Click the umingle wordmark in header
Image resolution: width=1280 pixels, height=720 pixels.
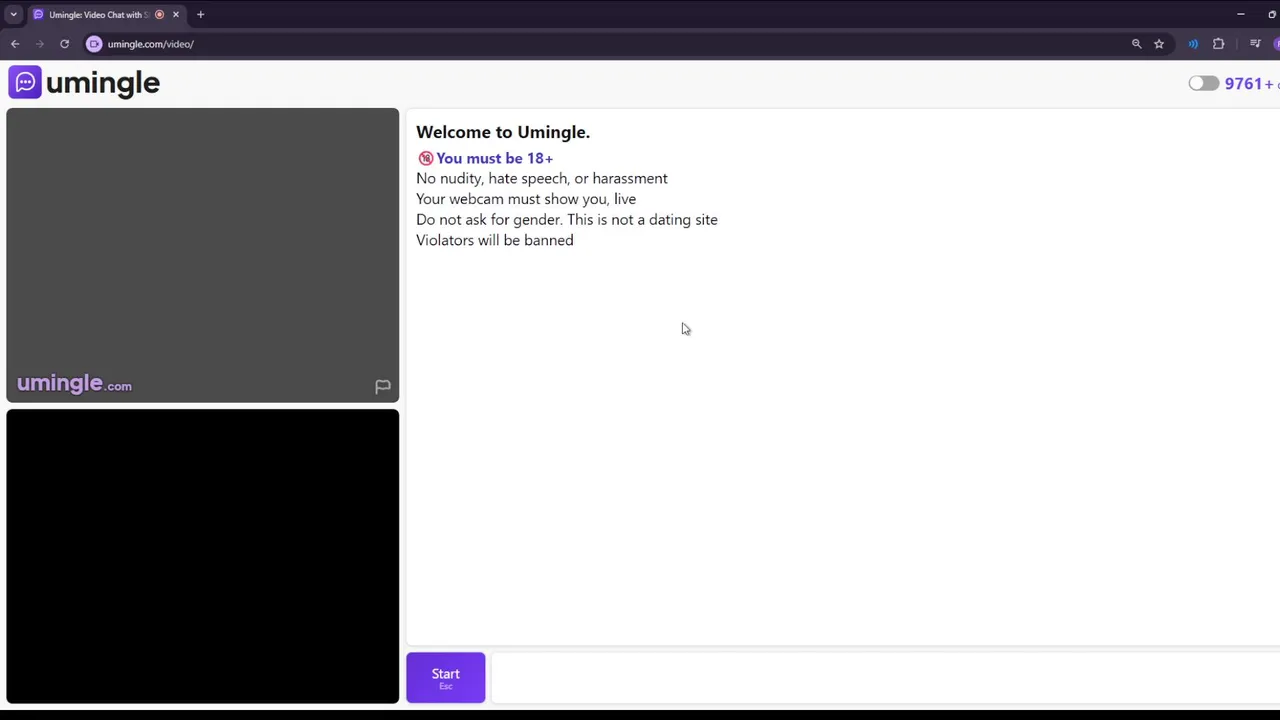103,83
